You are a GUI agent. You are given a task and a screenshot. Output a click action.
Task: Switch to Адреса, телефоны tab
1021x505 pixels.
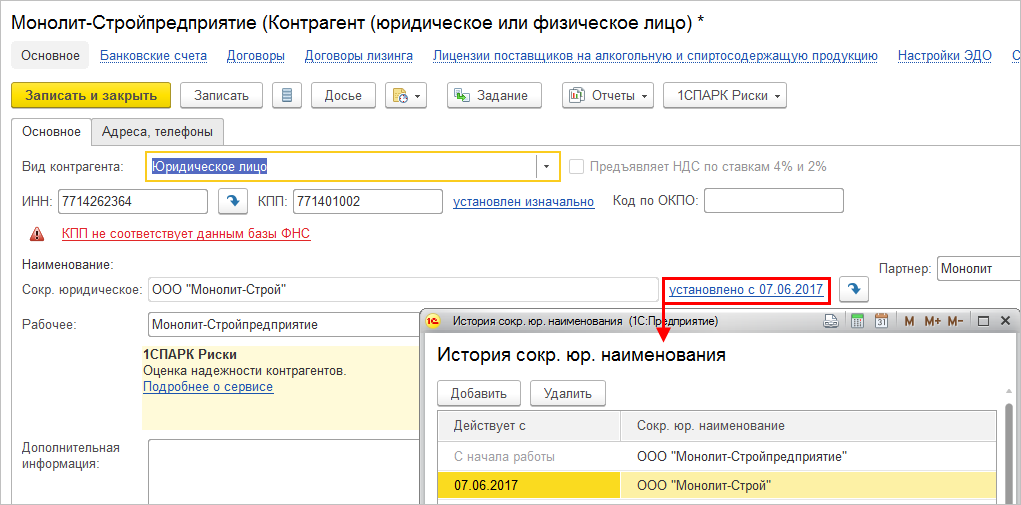pos(157,132)
